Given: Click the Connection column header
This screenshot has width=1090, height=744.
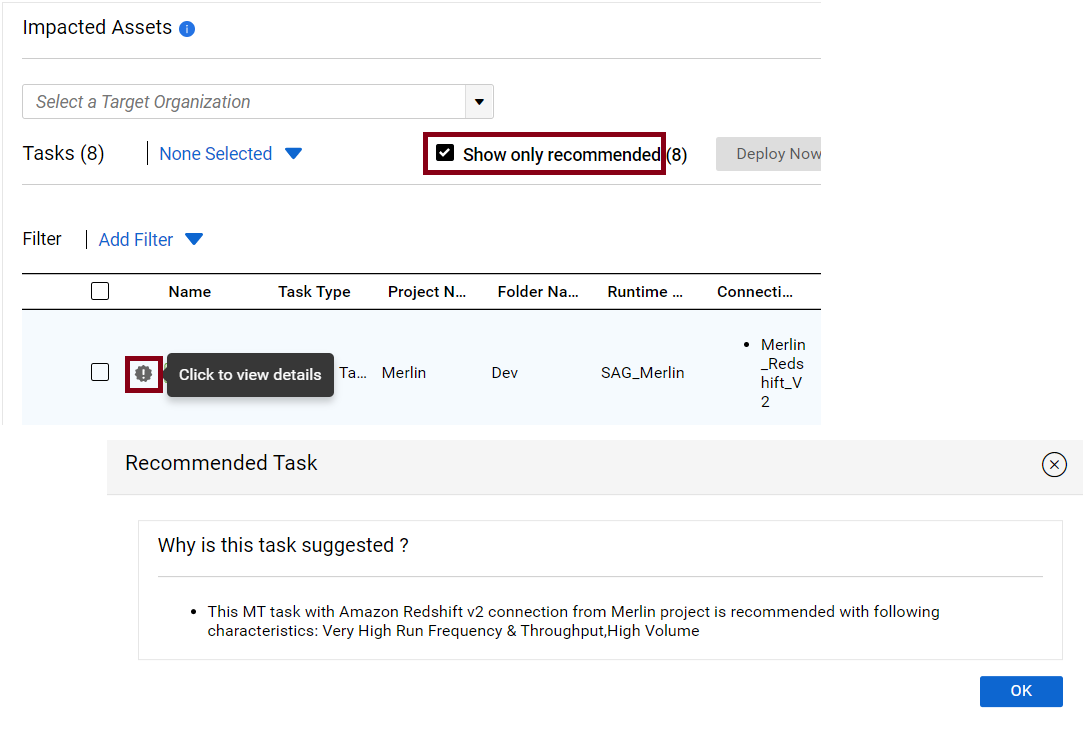Looking at the screenshot, I should pos(755,292).
